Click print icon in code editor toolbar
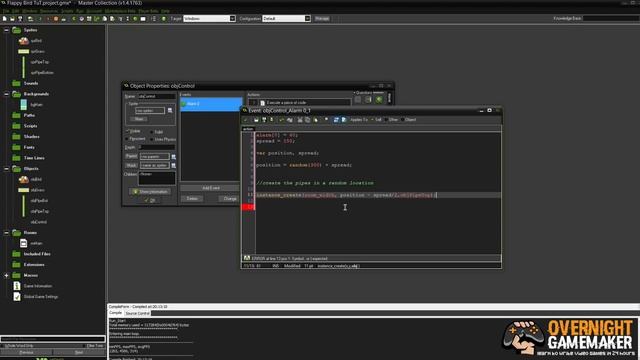 [271, 120]
